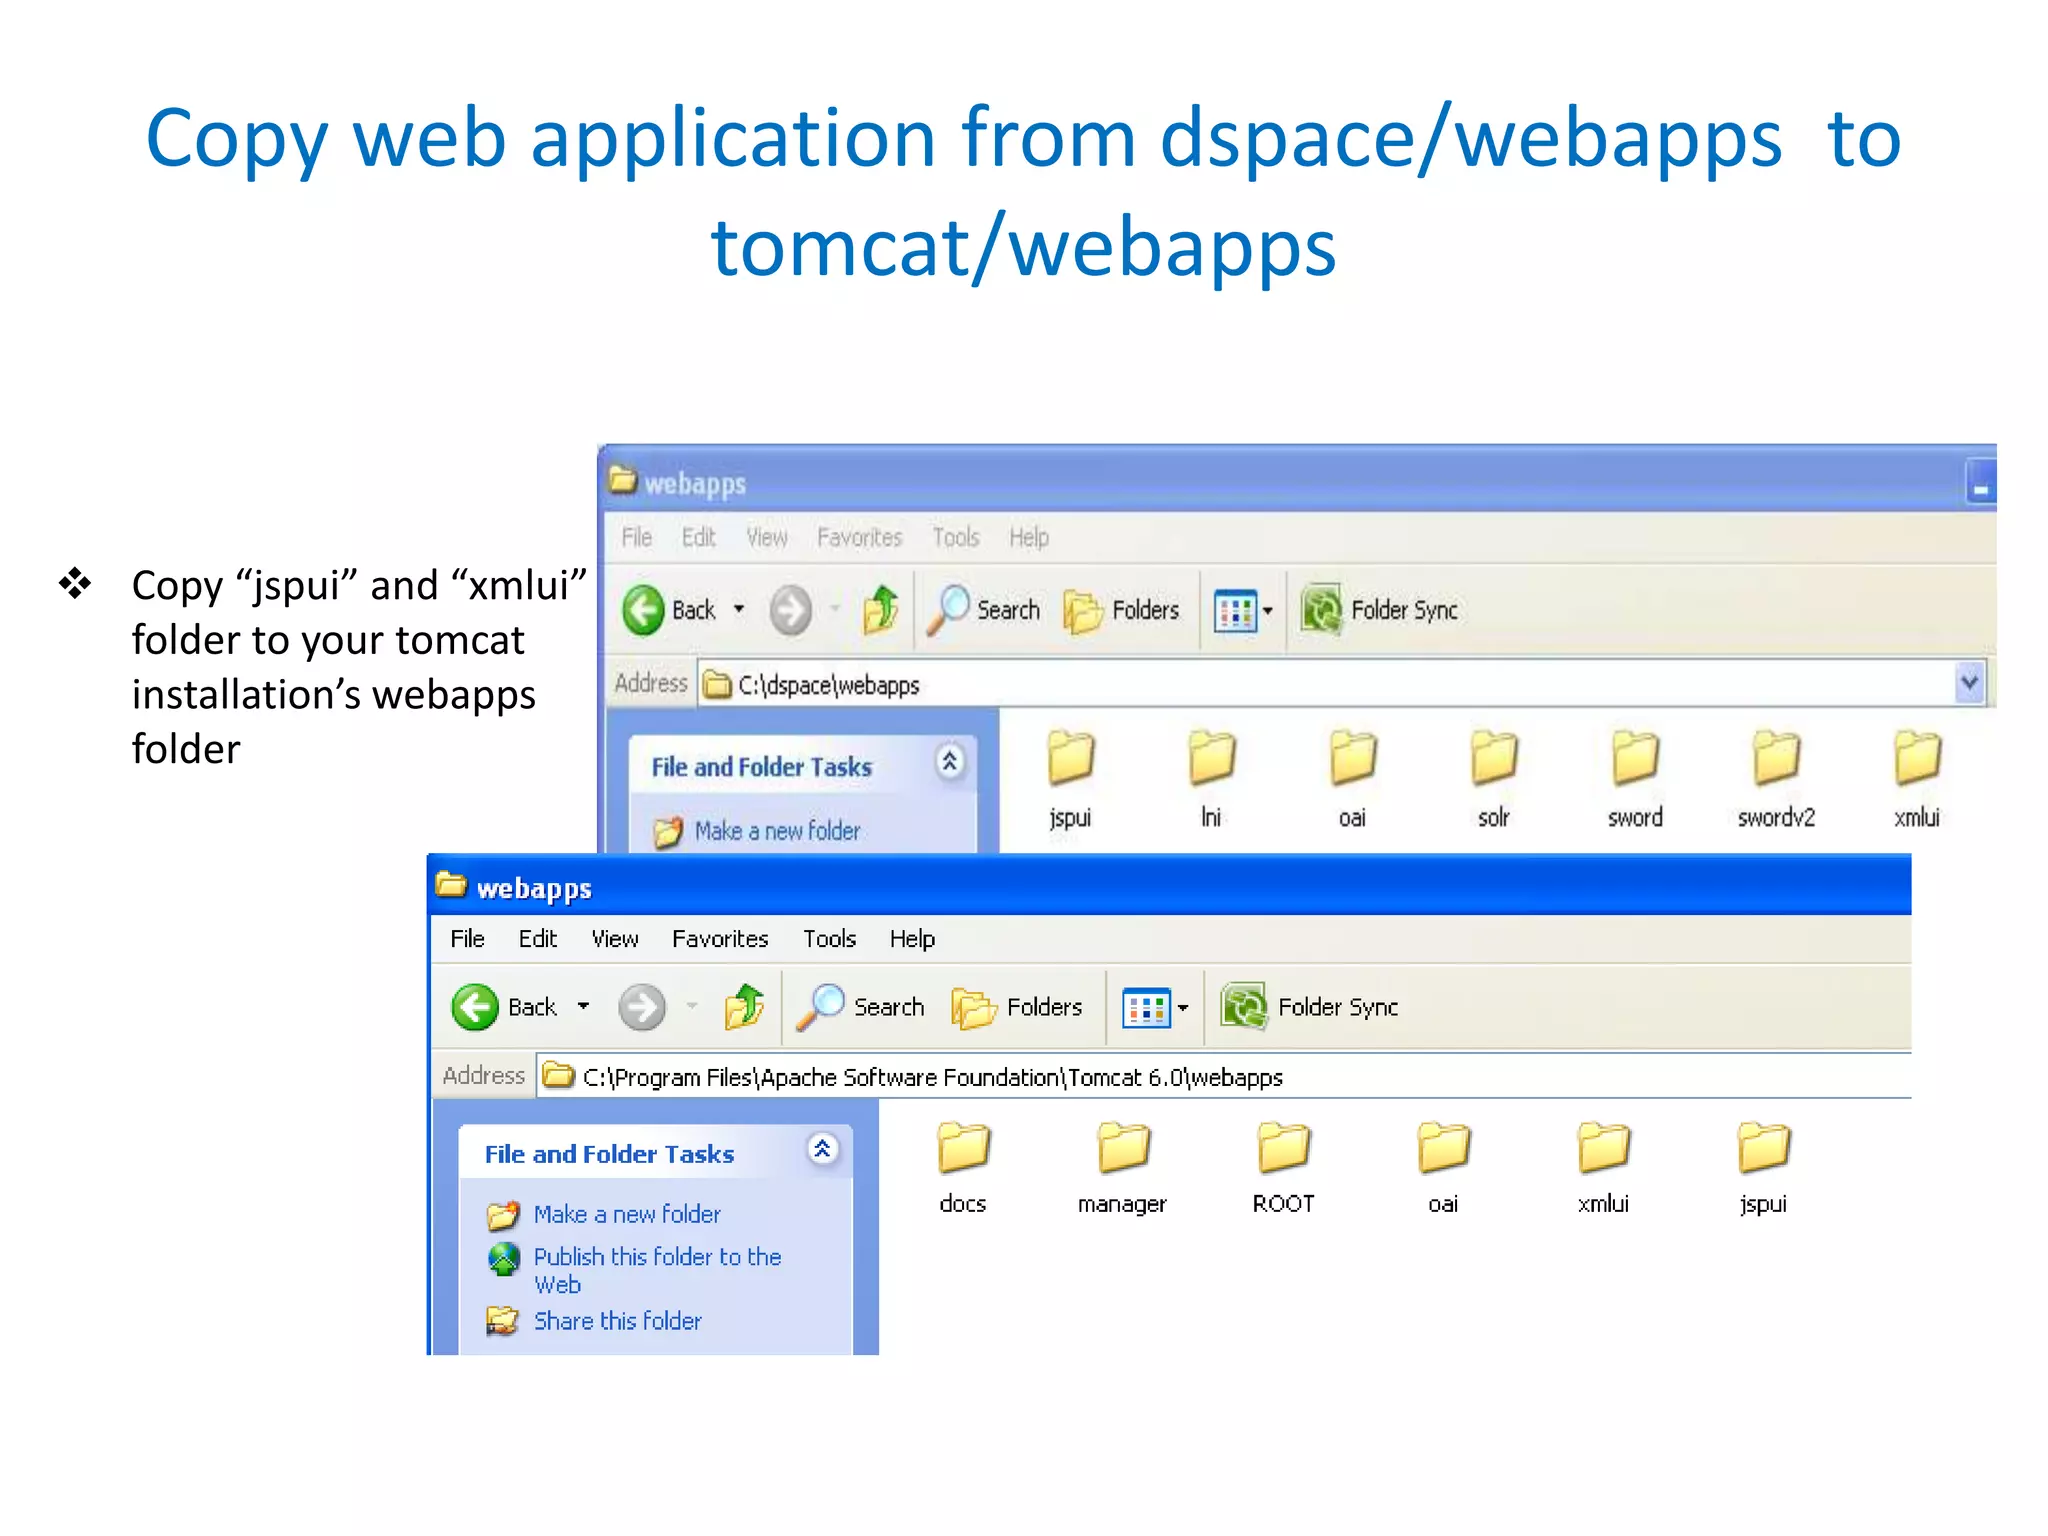Open Favorites menu in Tomcat webapps window
This screenshot has width=2048, height=1536.
720,939
